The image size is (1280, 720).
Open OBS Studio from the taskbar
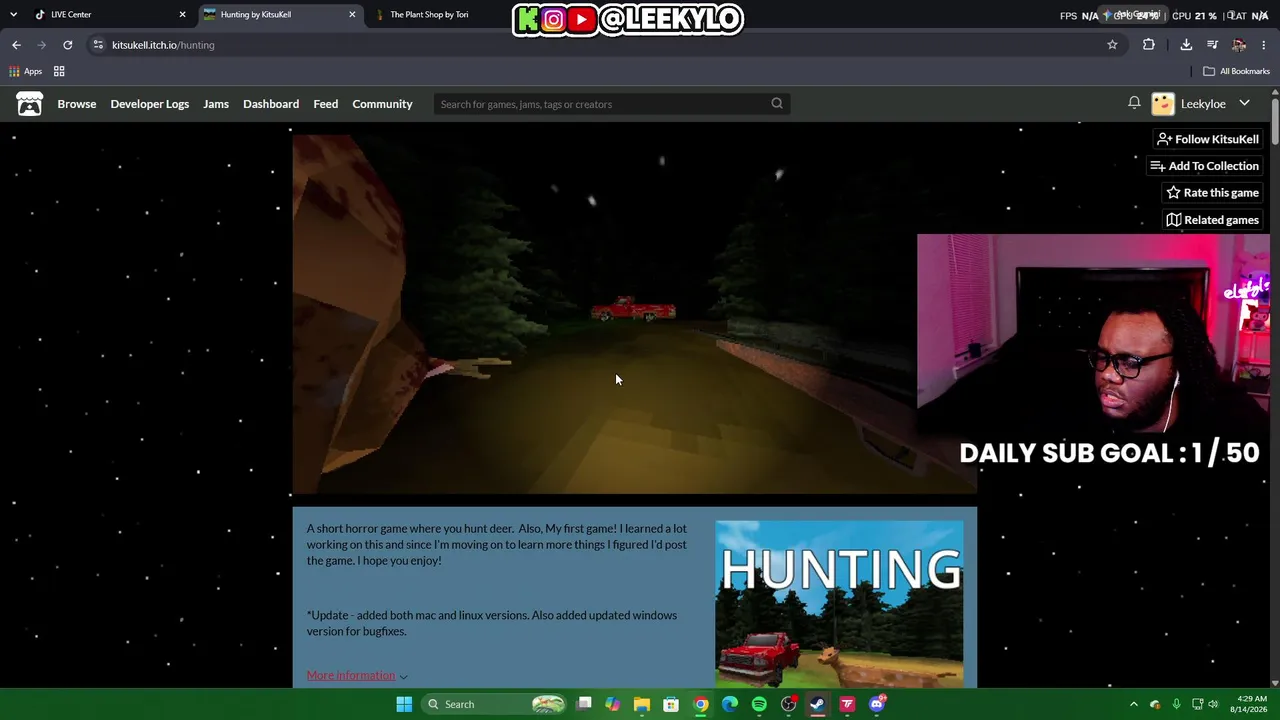789,704
